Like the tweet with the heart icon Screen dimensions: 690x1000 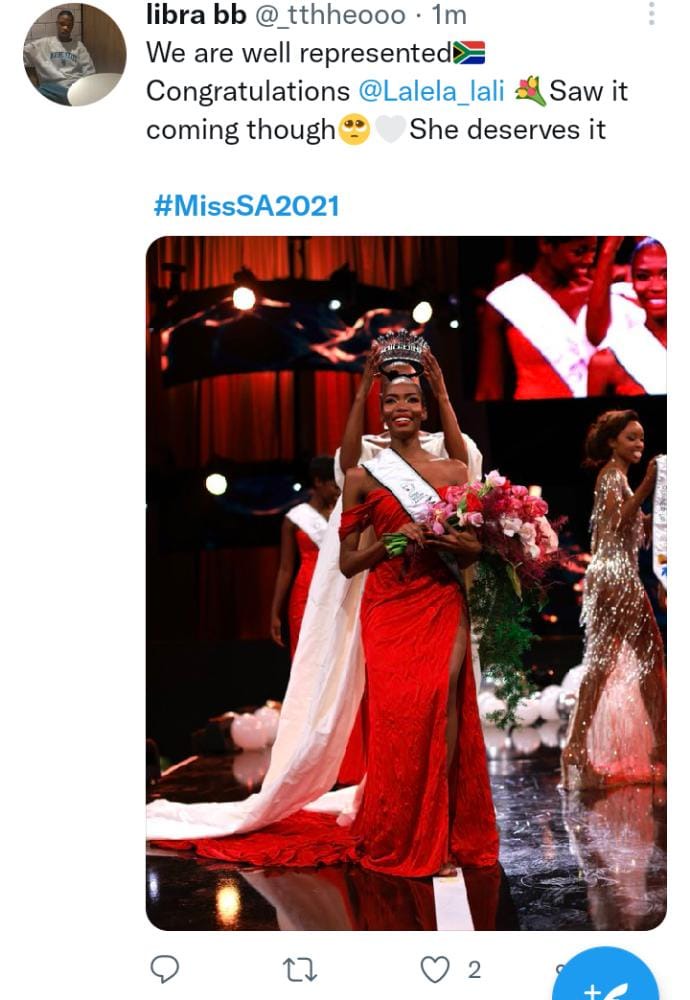point(435,969)
